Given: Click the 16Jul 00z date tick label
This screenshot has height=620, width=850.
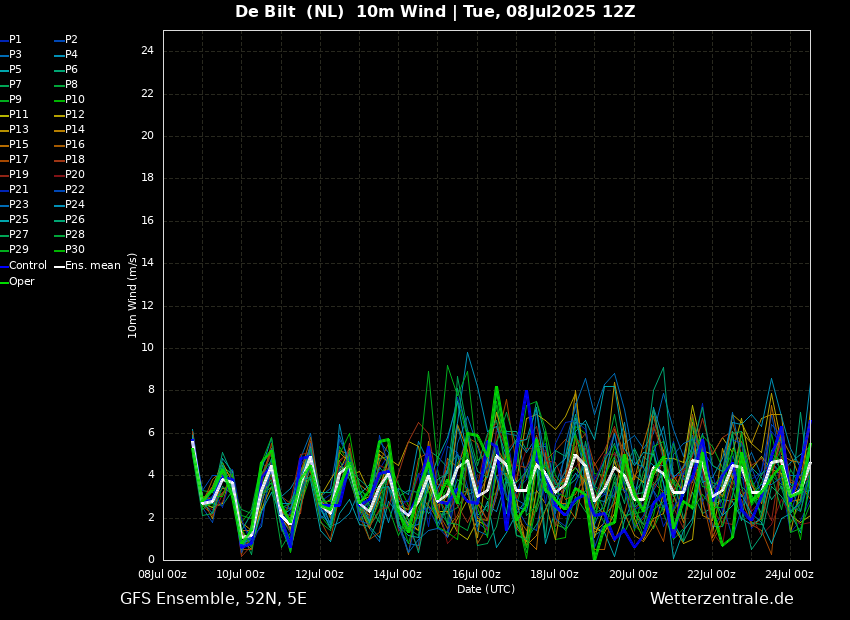Looking at the screenshot, I should 476,574.
